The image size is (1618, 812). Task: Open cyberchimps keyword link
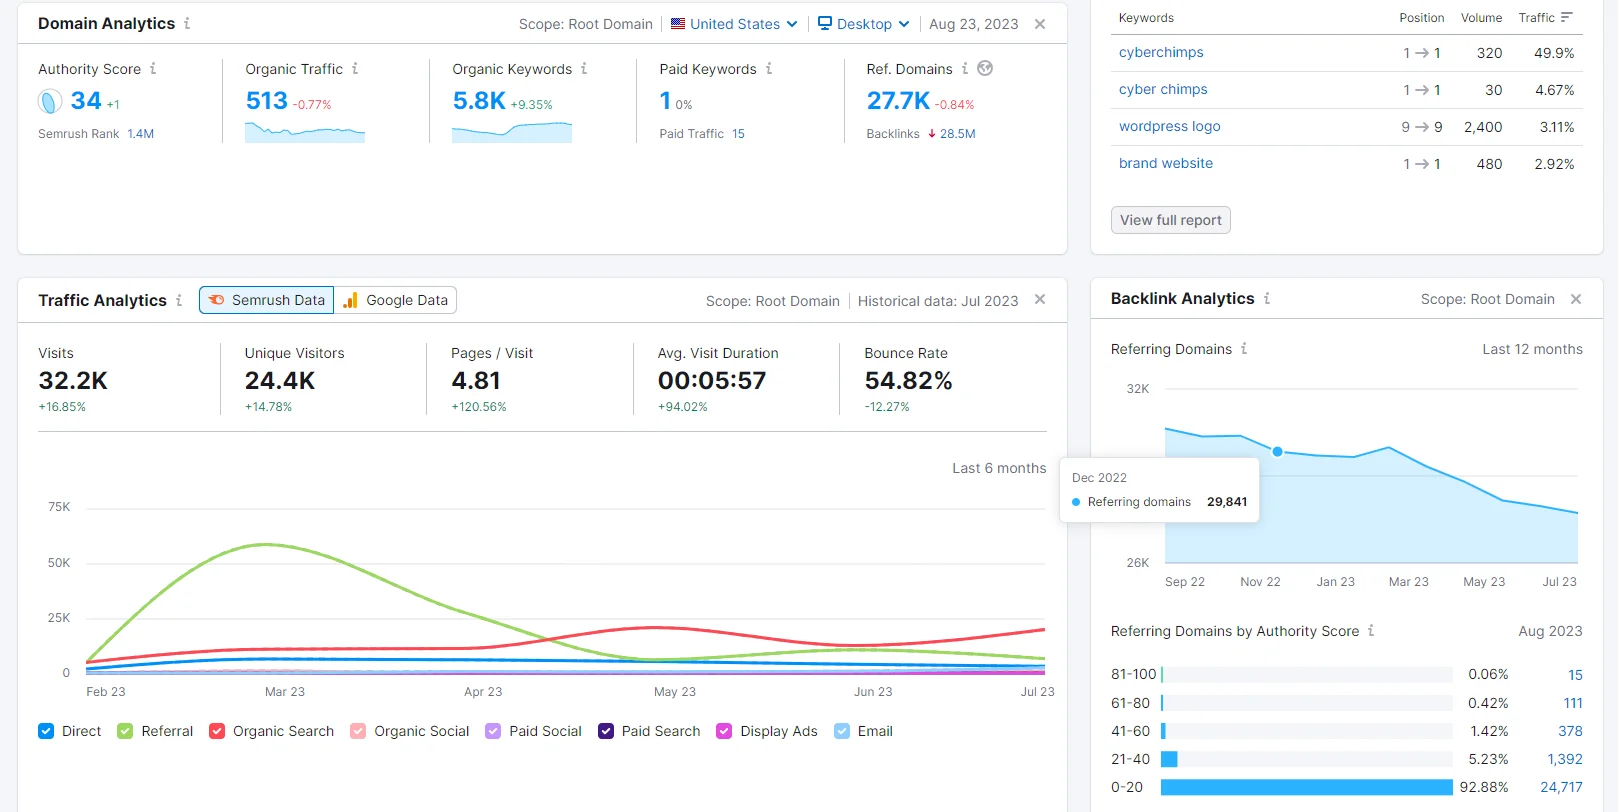point(1161,53)
